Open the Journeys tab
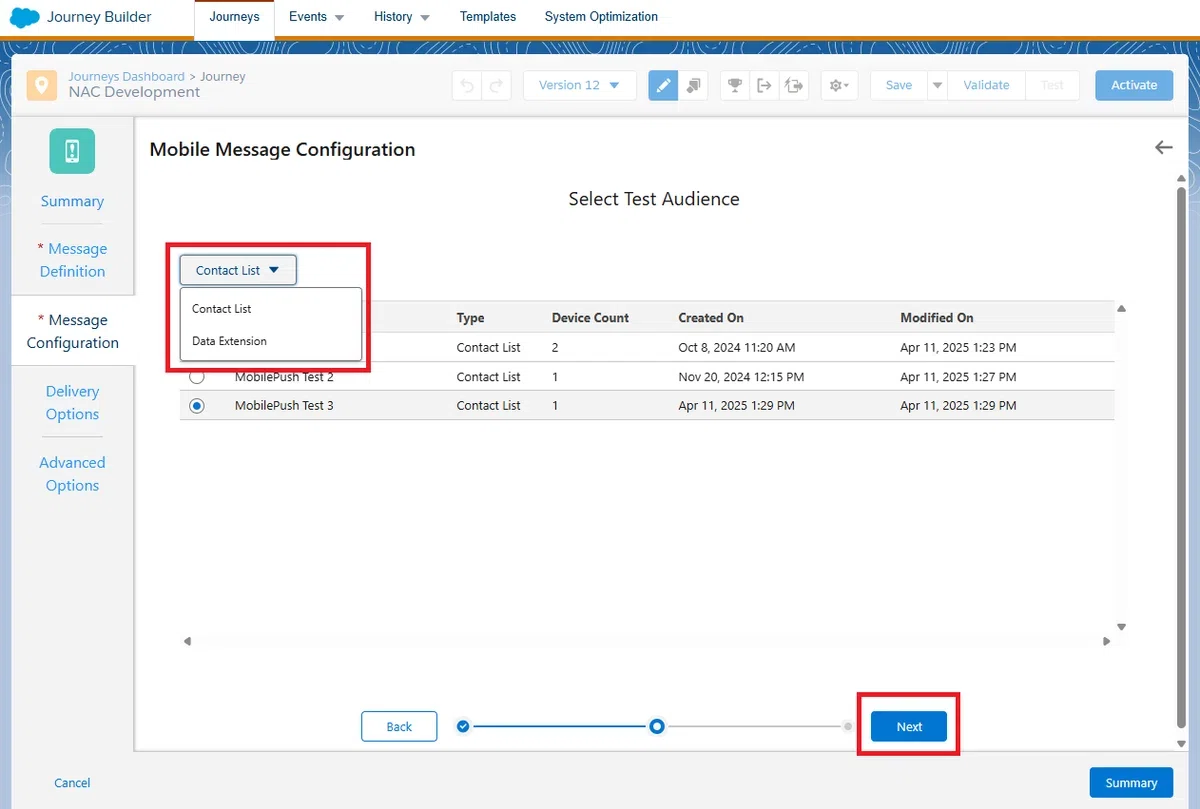 (234, 17)
